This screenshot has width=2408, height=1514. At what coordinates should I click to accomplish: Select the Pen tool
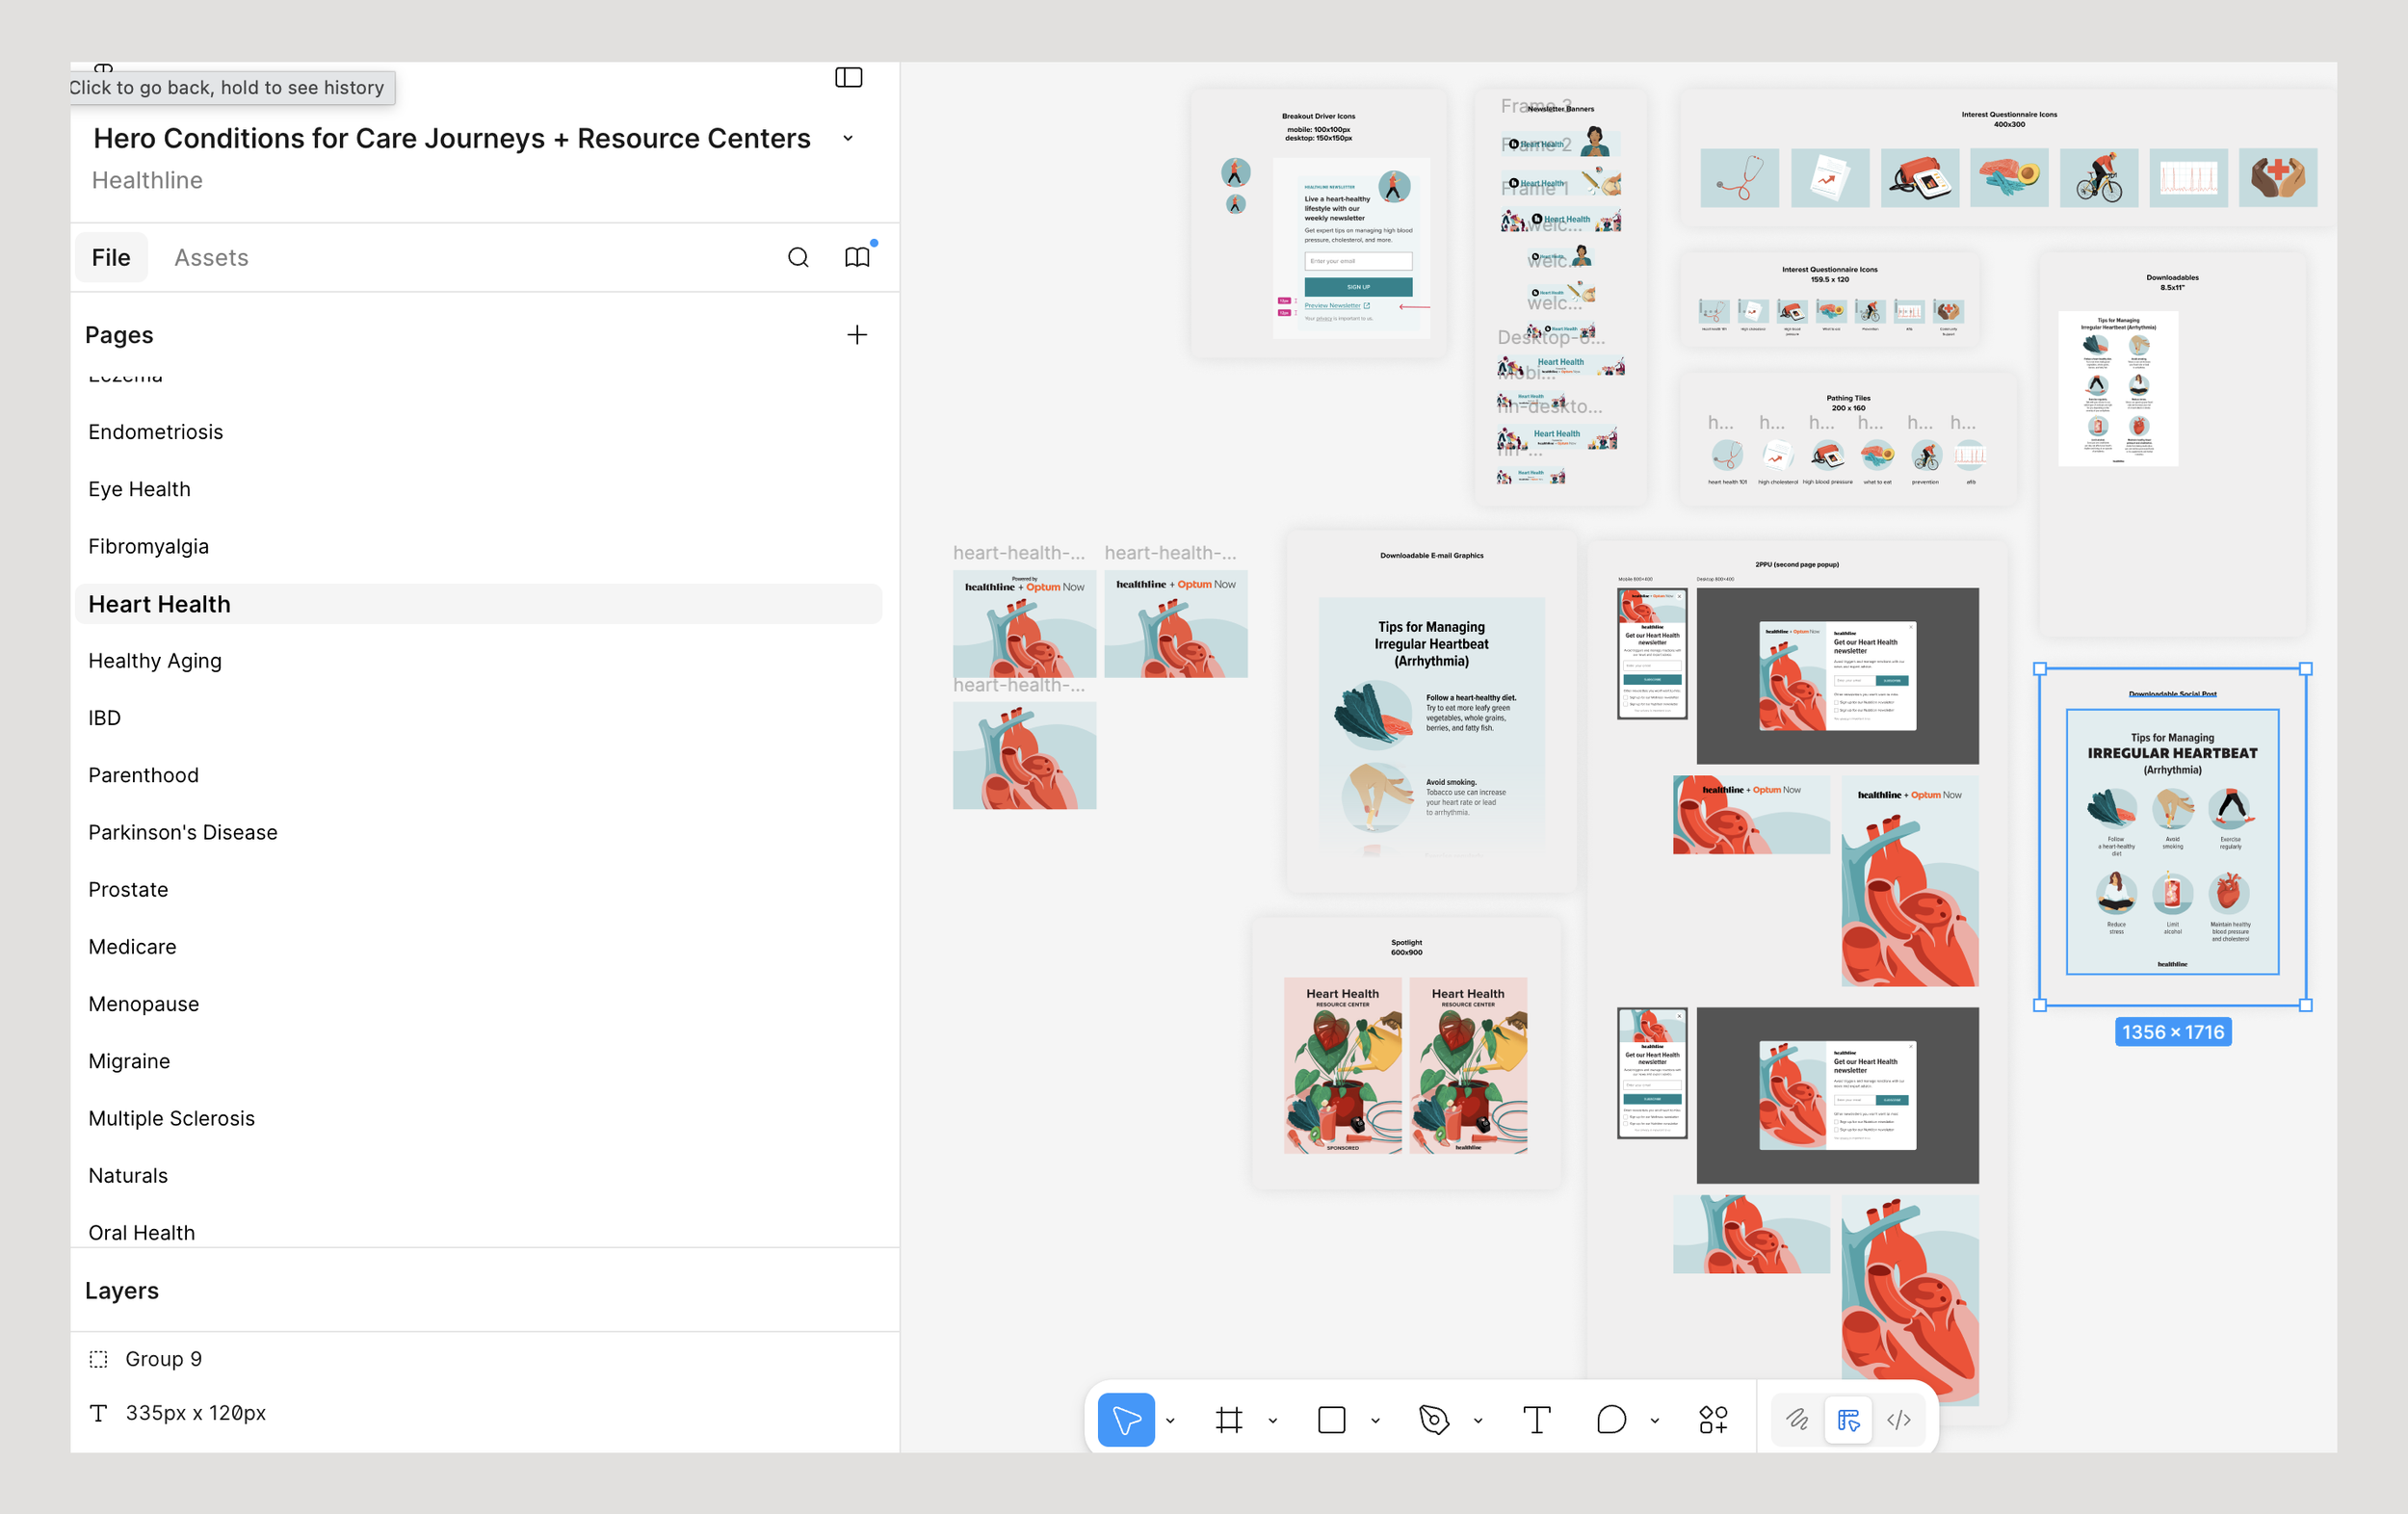point(1433,1419)
